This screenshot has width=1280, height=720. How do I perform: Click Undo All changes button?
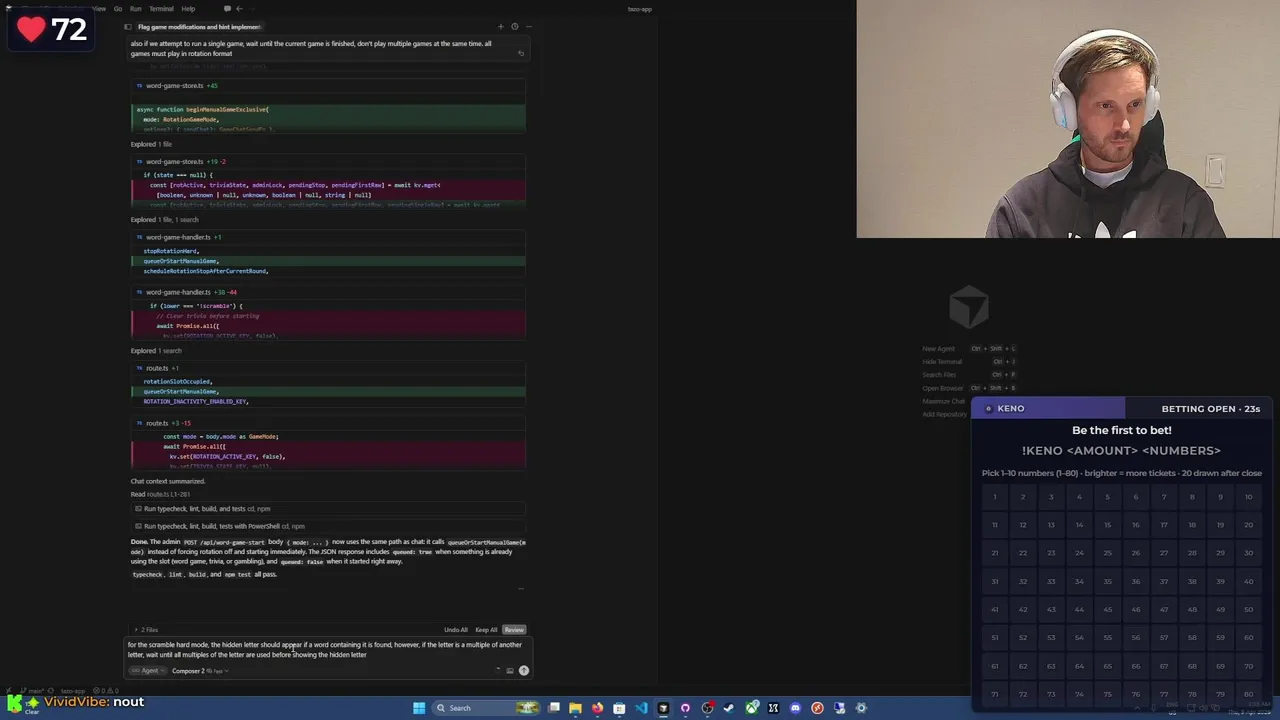click(456, 630)
